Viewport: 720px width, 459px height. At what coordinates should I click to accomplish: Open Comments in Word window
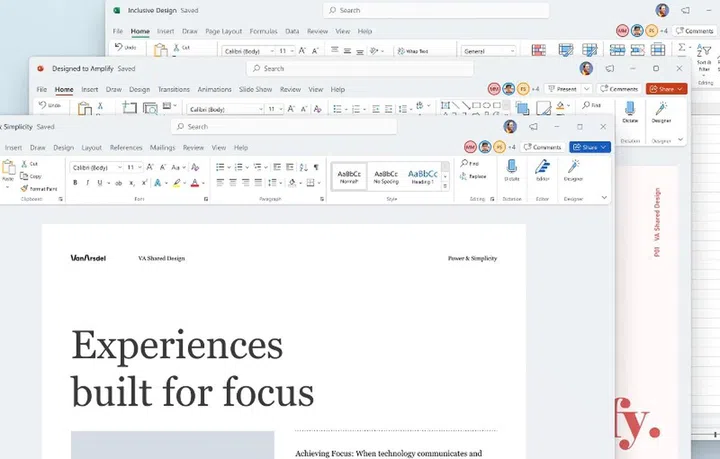(x=542, y=147)
